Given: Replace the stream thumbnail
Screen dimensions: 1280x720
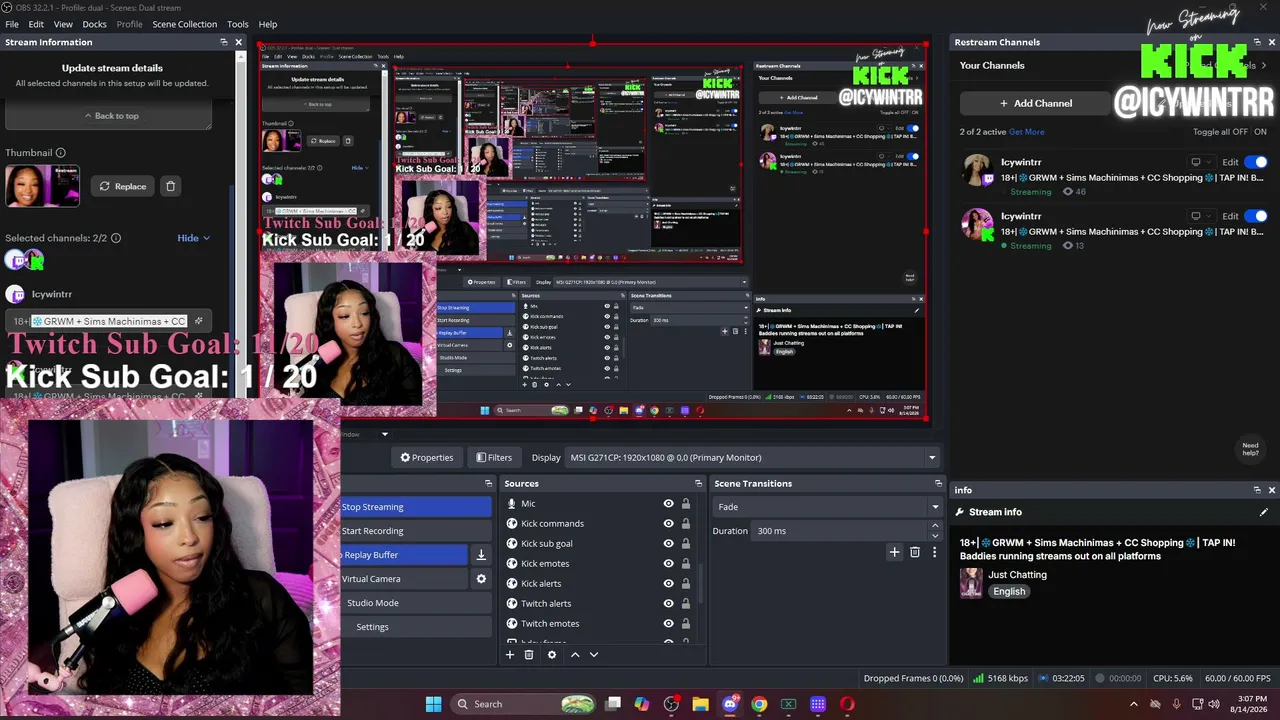Looking at the screenshot, I should tap(123, 186).
